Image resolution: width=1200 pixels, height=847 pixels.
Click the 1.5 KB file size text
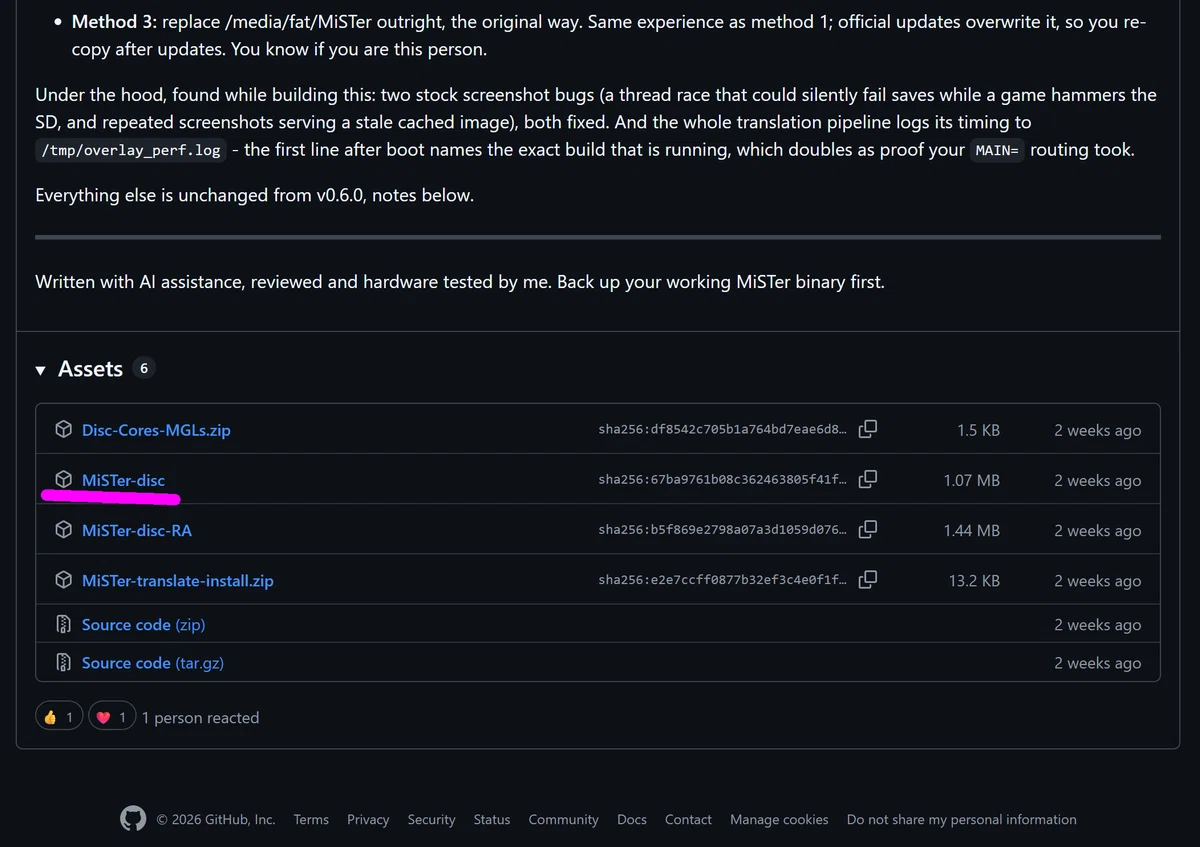(x=978, y=430)
